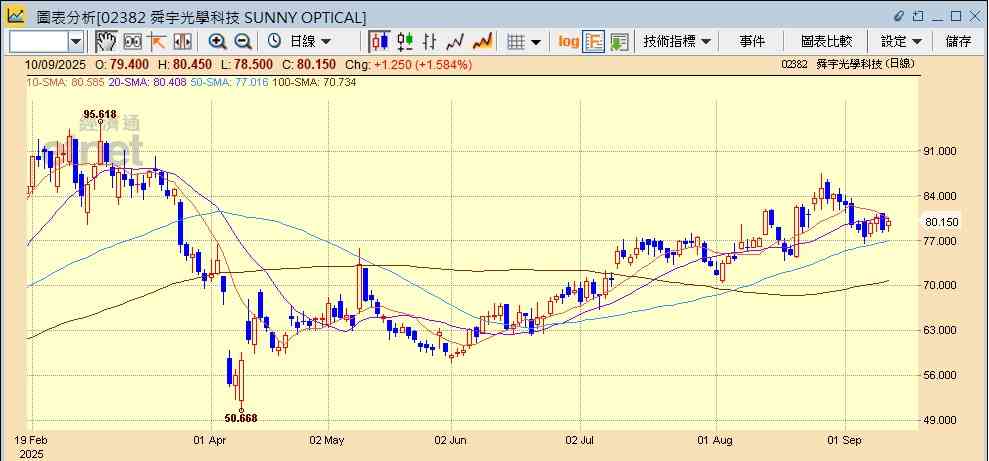
Task: Switch to OHLC bar chart type
Action: 430,42
